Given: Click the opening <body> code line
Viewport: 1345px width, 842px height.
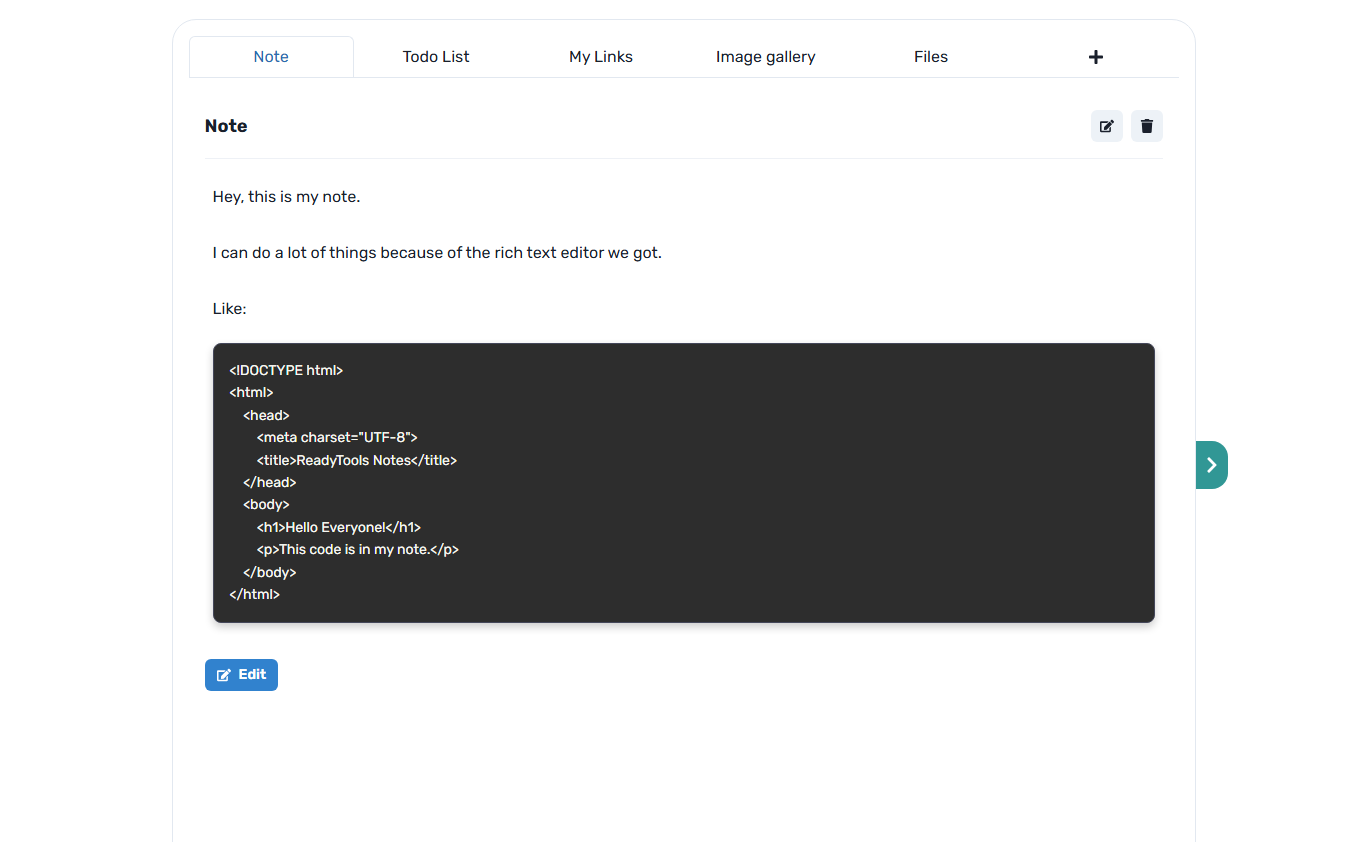Looking at the screenshot, I should pos(266,505).
